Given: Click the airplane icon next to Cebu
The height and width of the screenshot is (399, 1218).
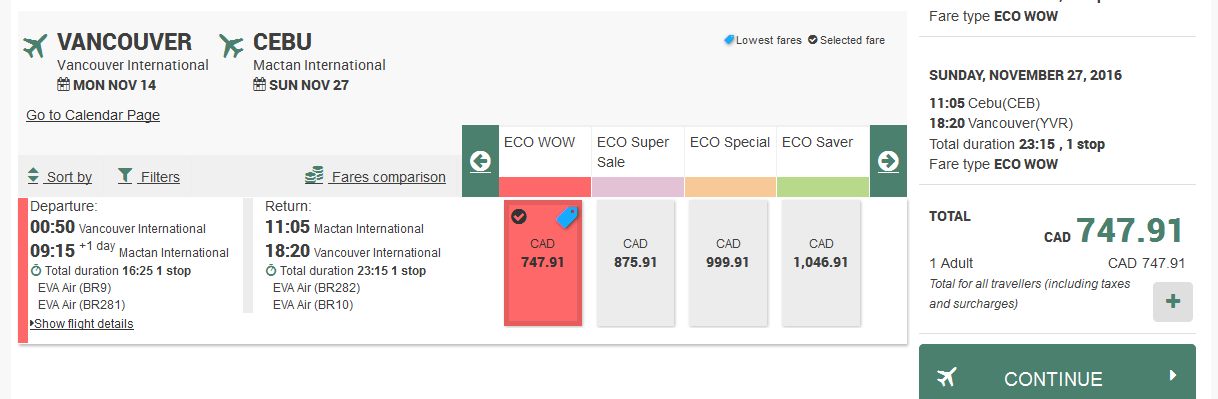Looking at the screenshot, I should 231,45.
